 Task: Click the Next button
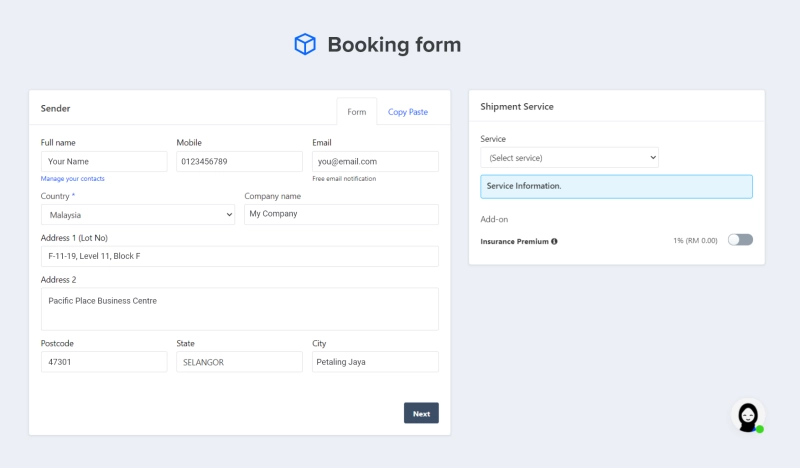[x=421, y=413]
